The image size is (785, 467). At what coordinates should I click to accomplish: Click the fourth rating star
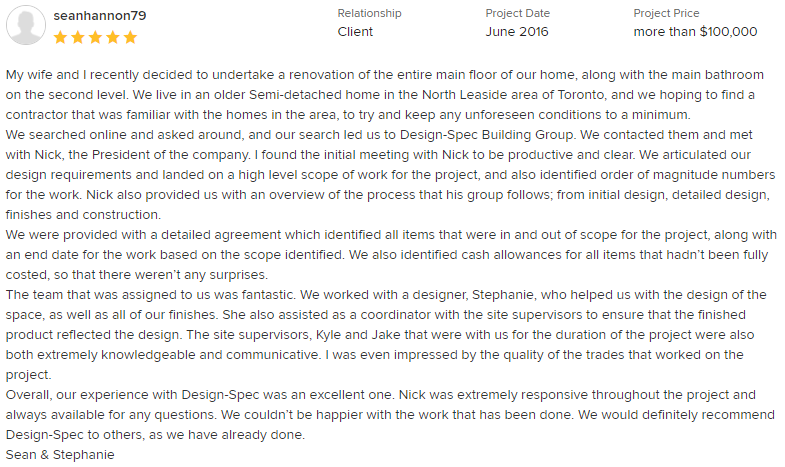(112, 38)
